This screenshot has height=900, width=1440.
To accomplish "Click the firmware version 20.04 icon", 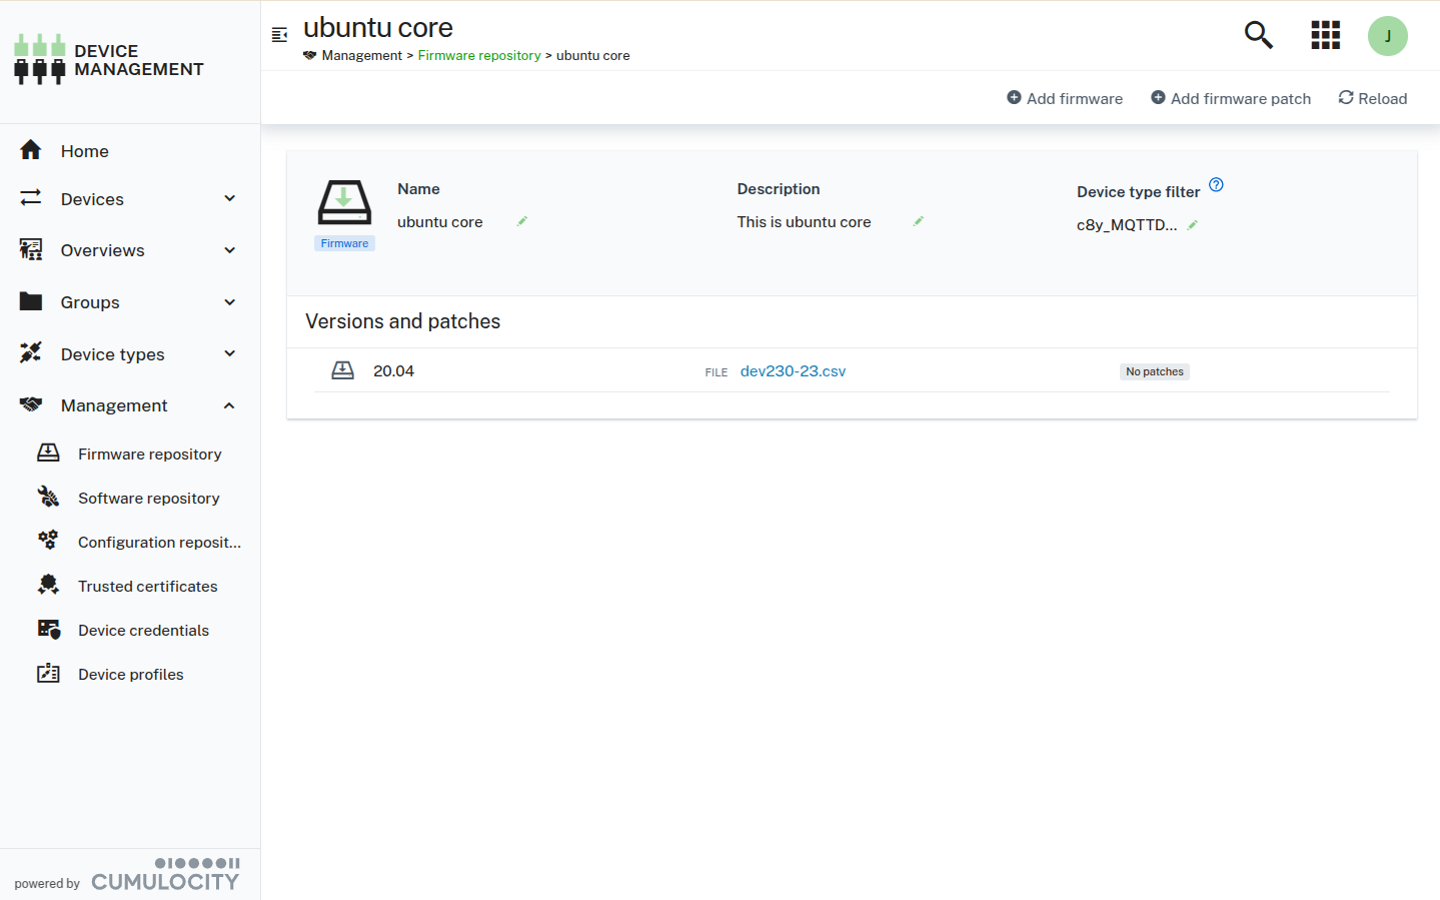I will coord(343,371).
